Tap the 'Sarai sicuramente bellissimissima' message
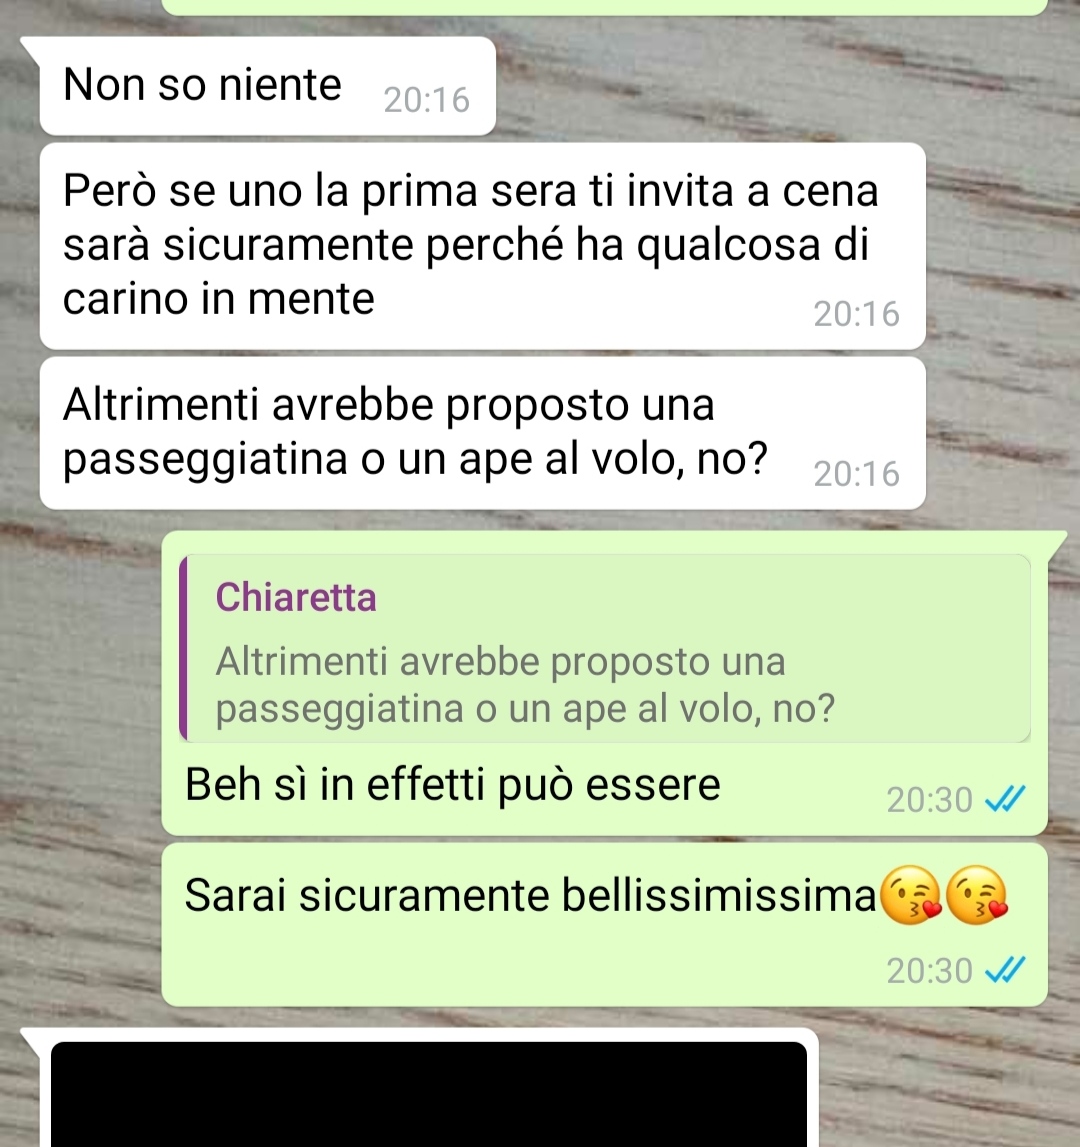The image size is (1080, 1147). coord(604,925)
